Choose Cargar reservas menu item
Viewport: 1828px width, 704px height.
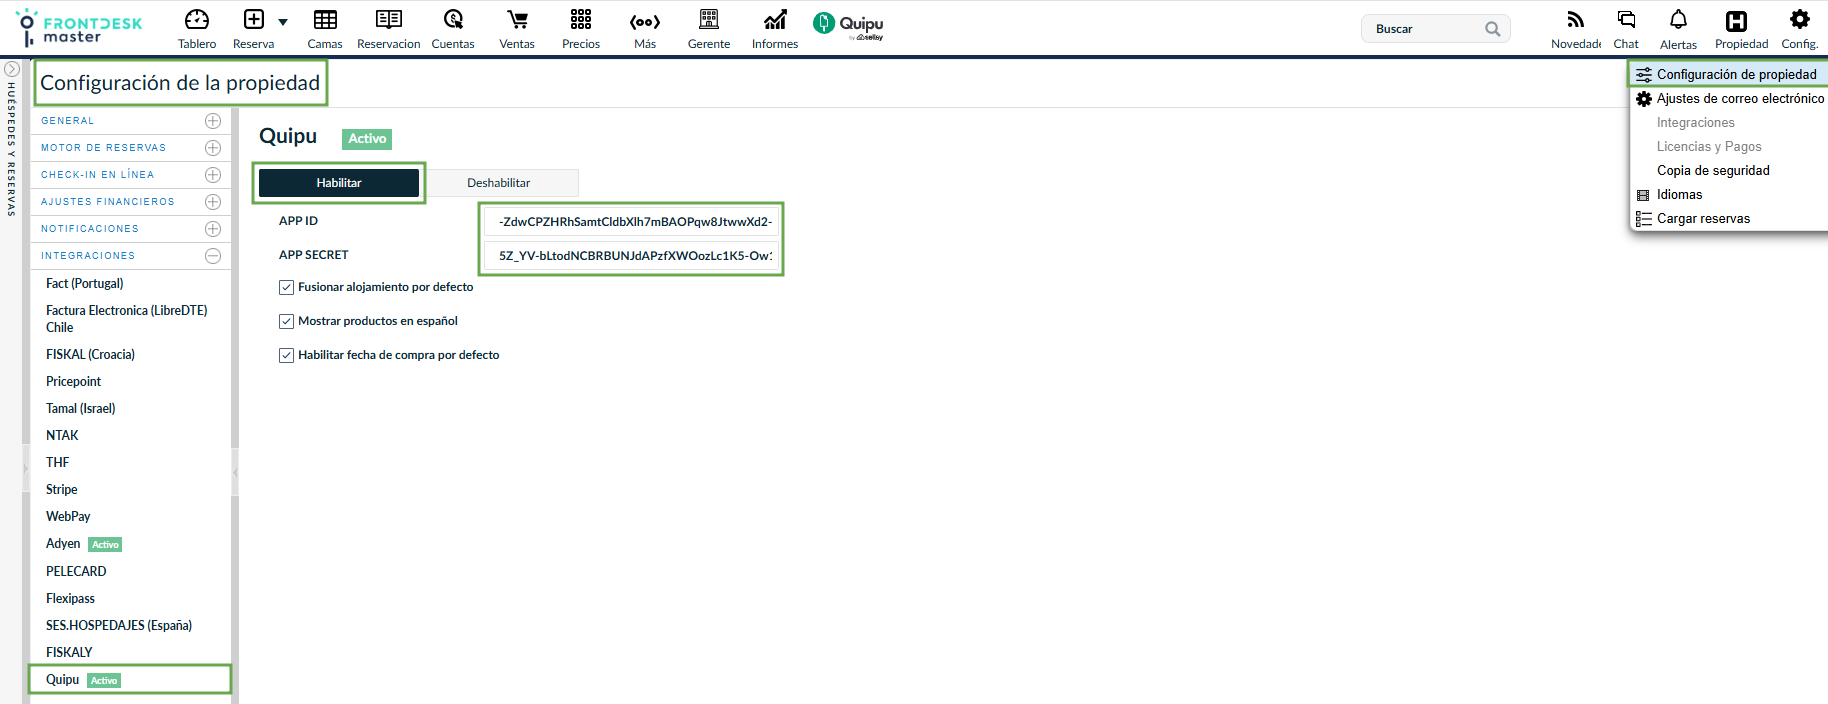point(1703,219)
